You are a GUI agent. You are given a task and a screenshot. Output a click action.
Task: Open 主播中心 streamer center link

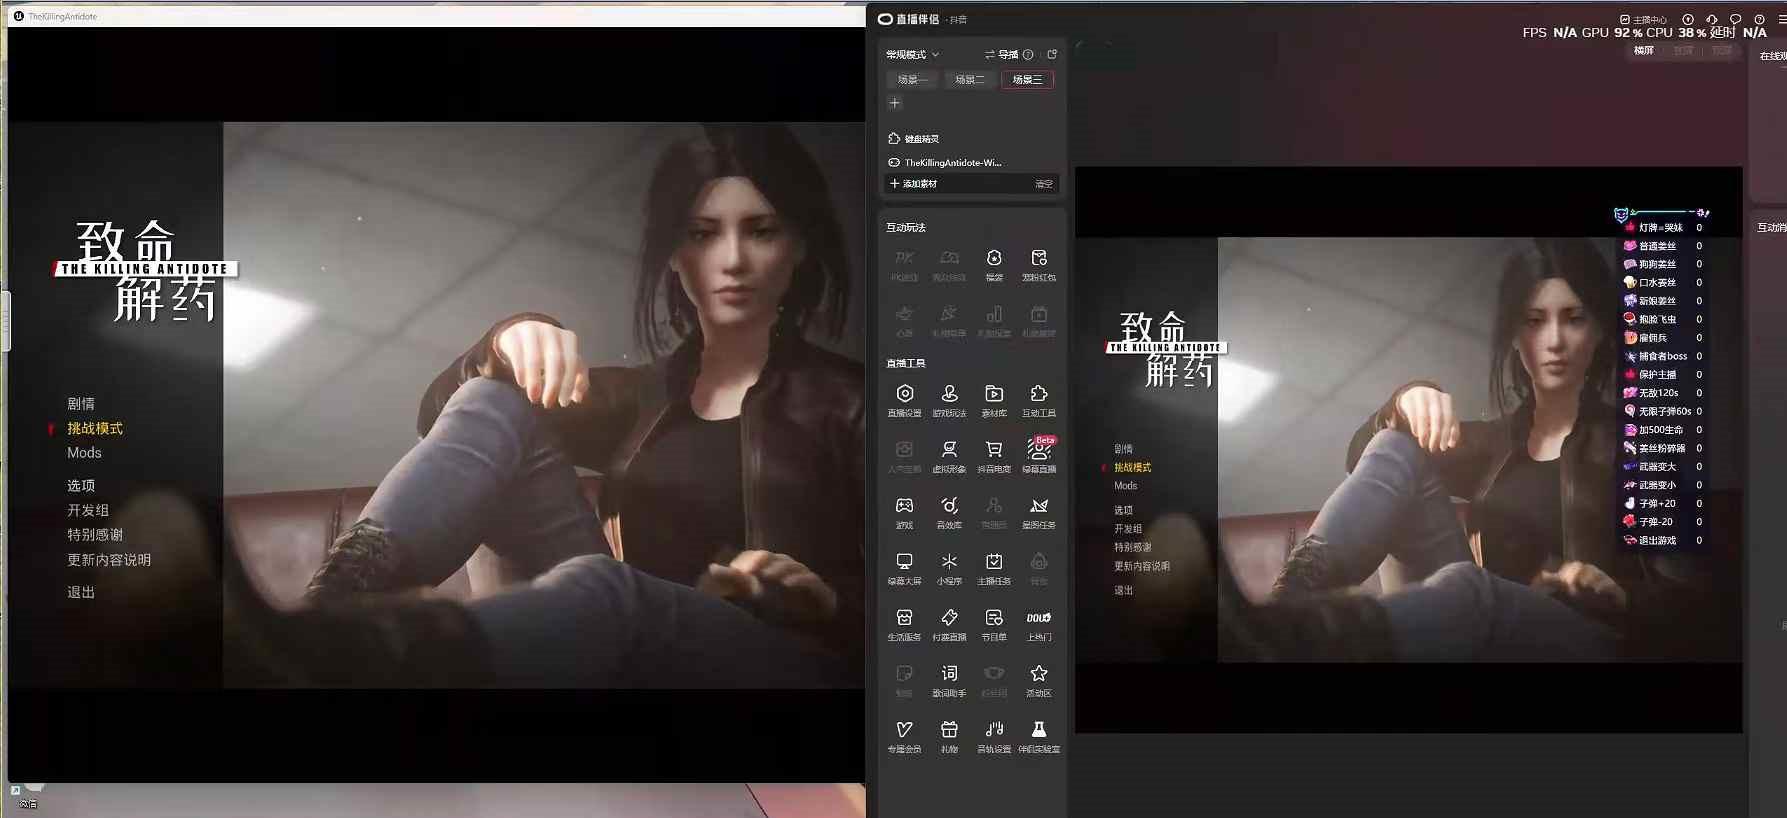1643,19
